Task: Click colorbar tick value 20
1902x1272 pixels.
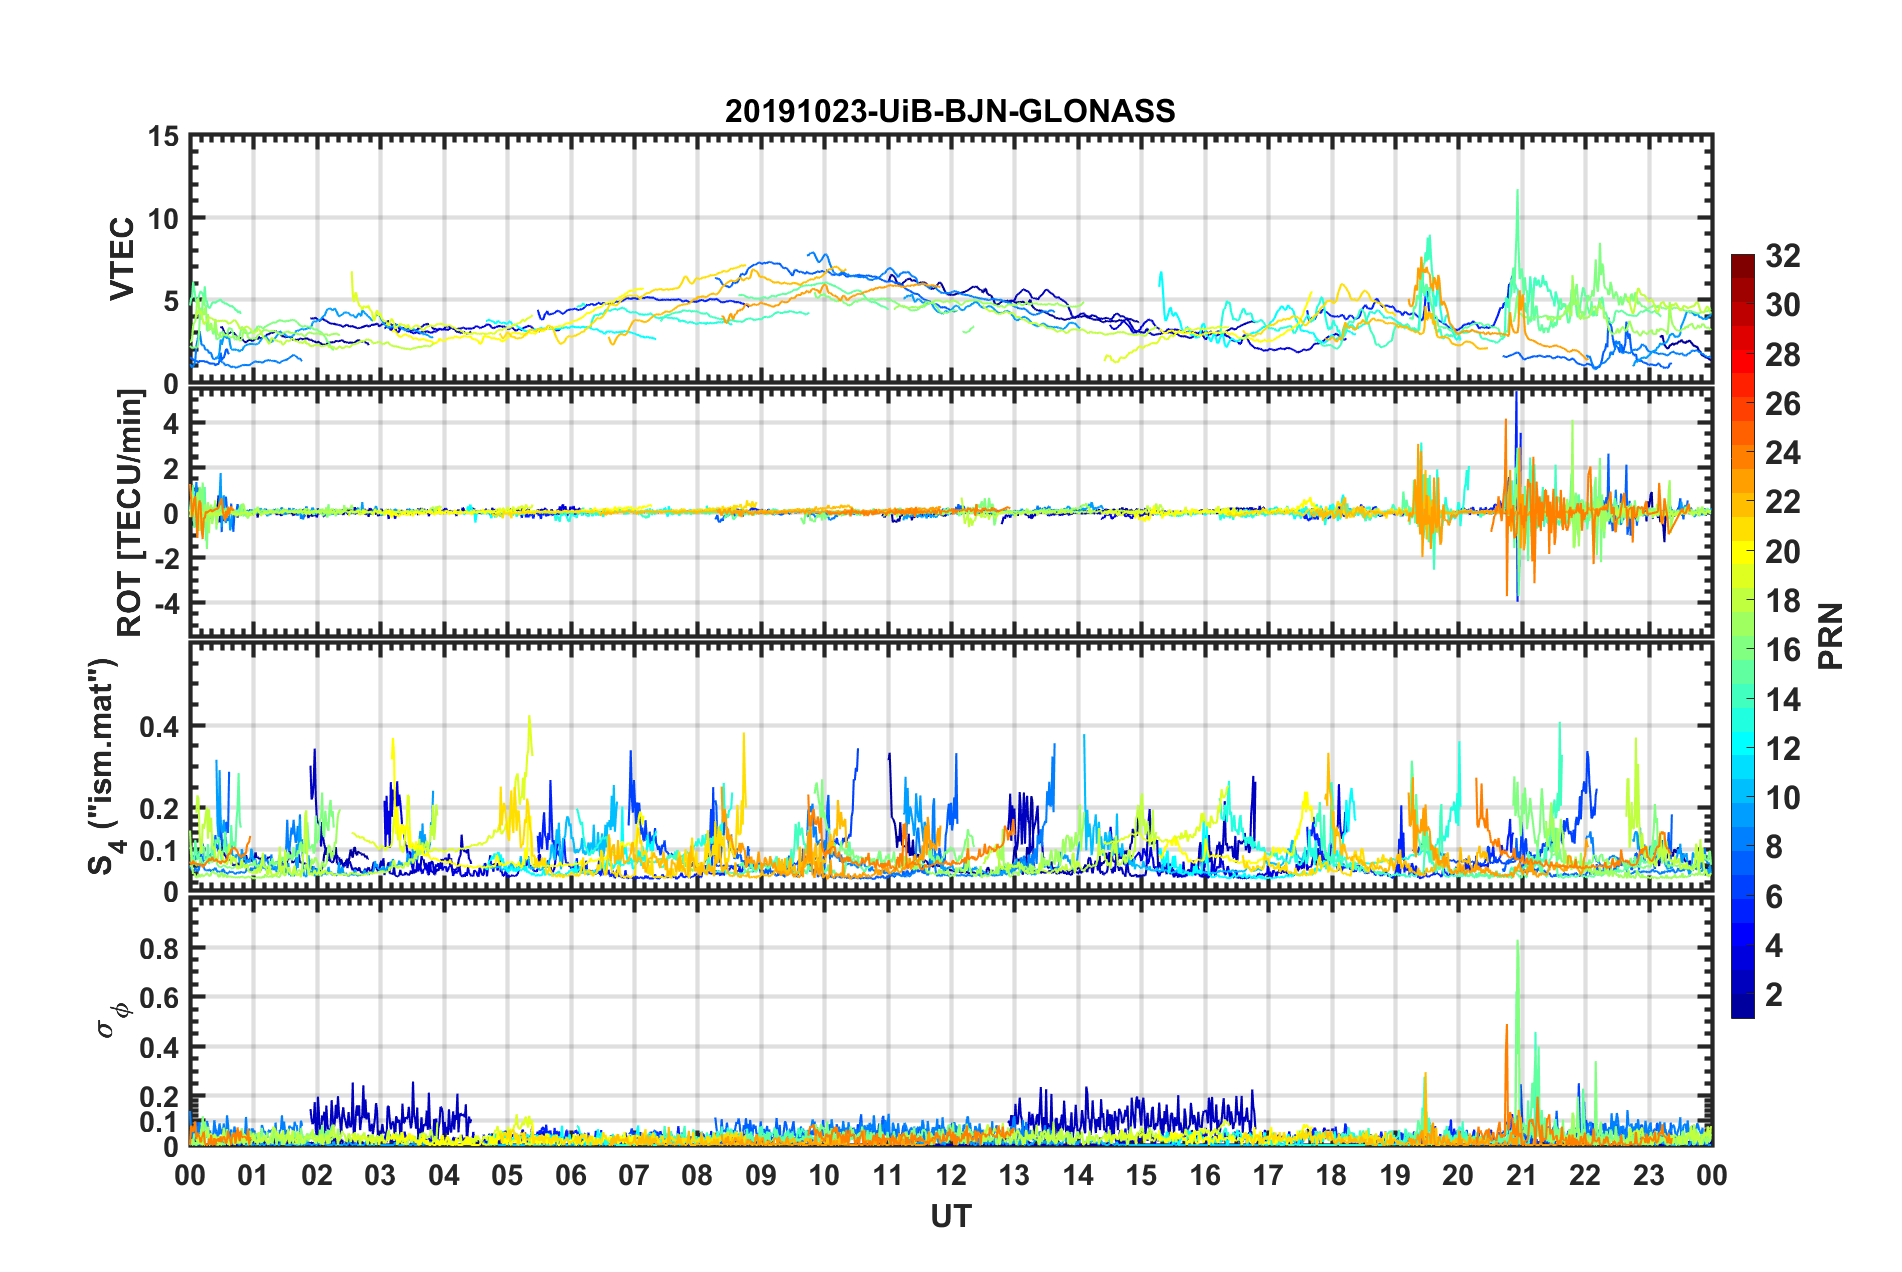Action: coord(1783,552)
